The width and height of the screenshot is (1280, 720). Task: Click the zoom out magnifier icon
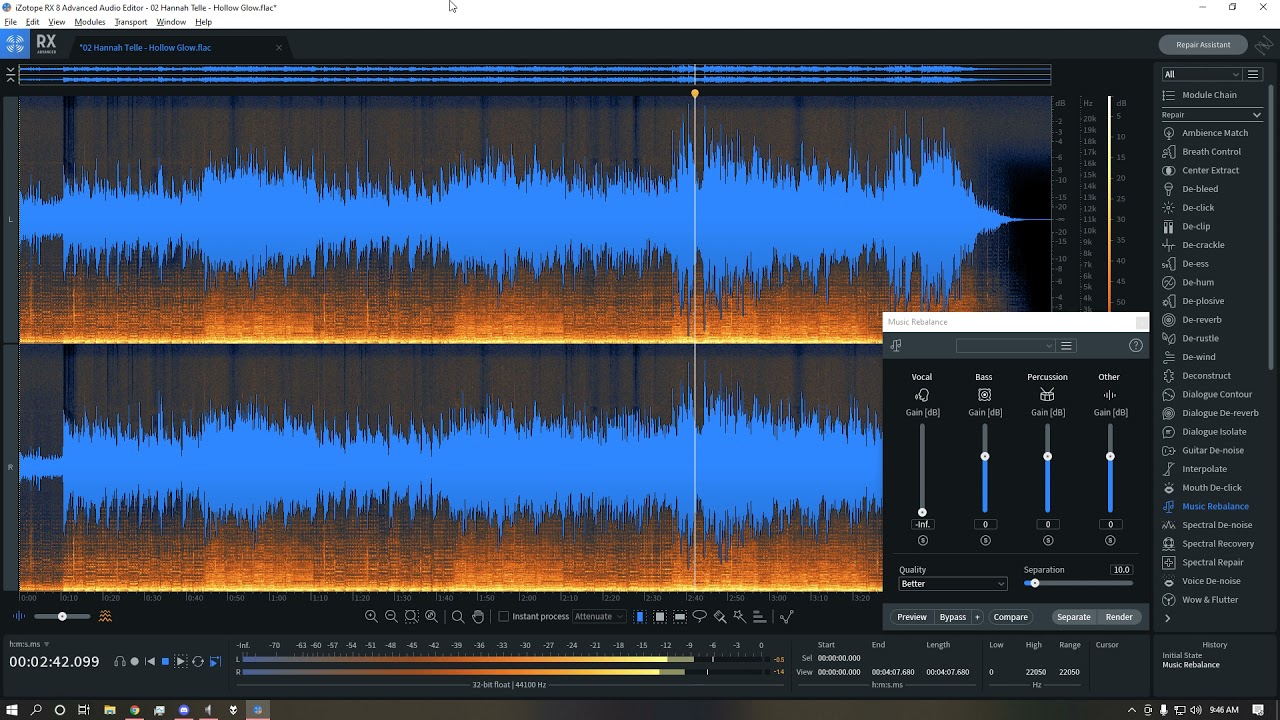coord(391,617)
